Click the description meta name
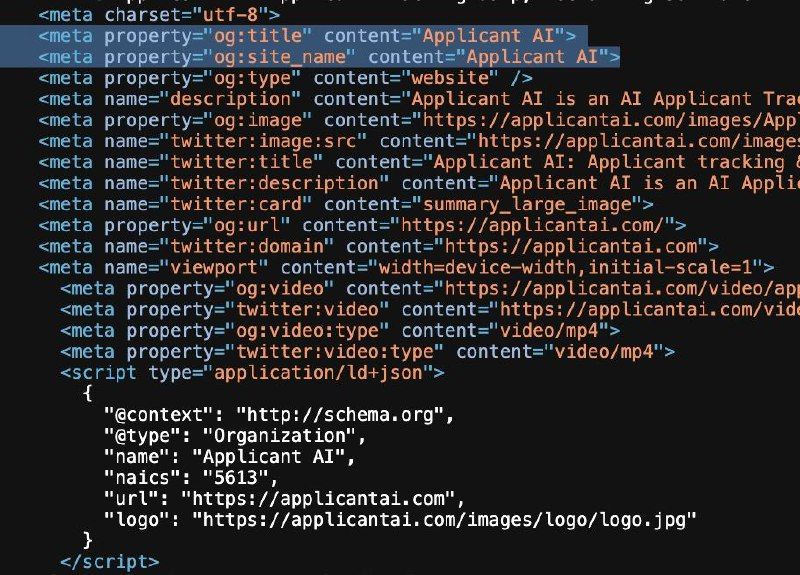This screenshot has height=575, width=800. coord(230,99)
